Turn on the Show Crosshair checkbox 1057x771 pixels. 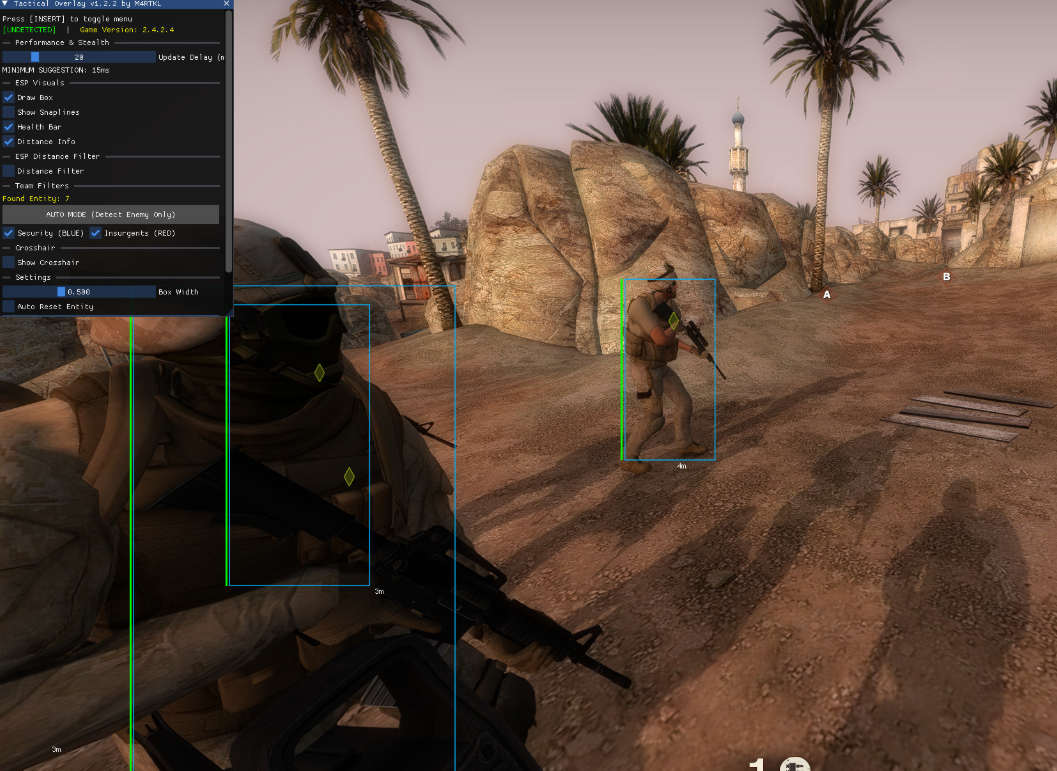9,262
